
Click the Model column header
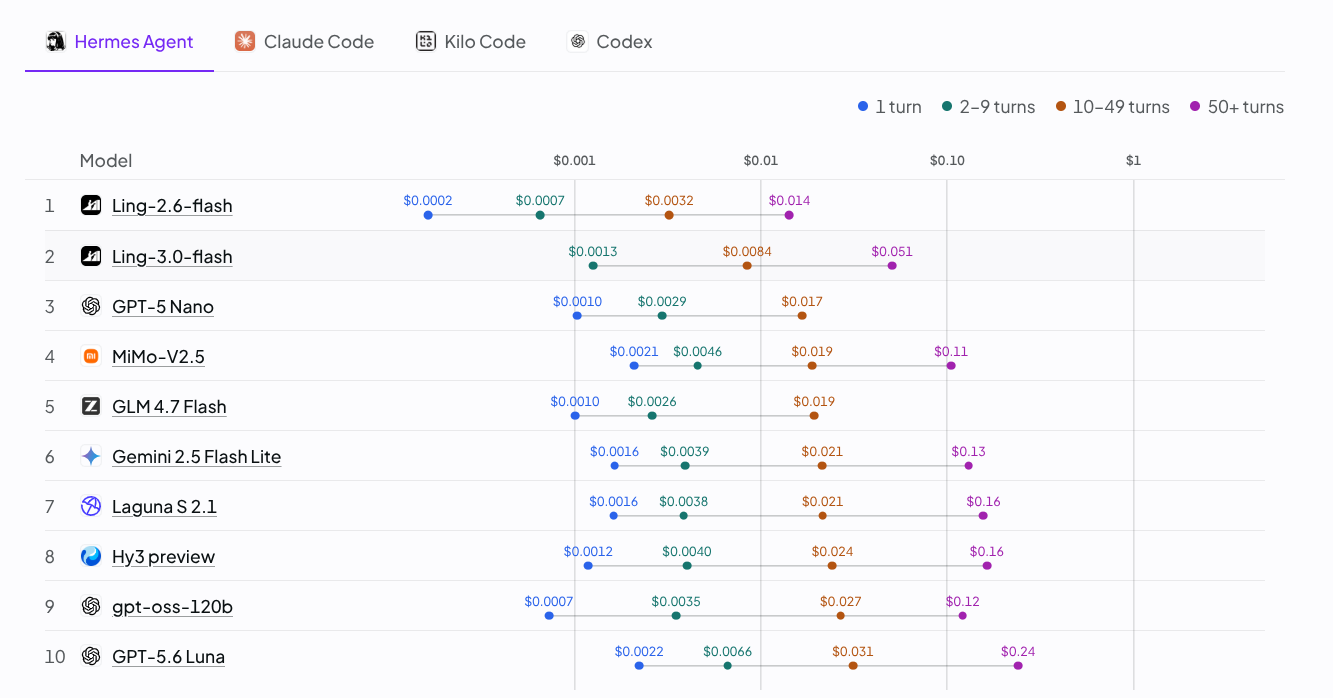(106, 161)
